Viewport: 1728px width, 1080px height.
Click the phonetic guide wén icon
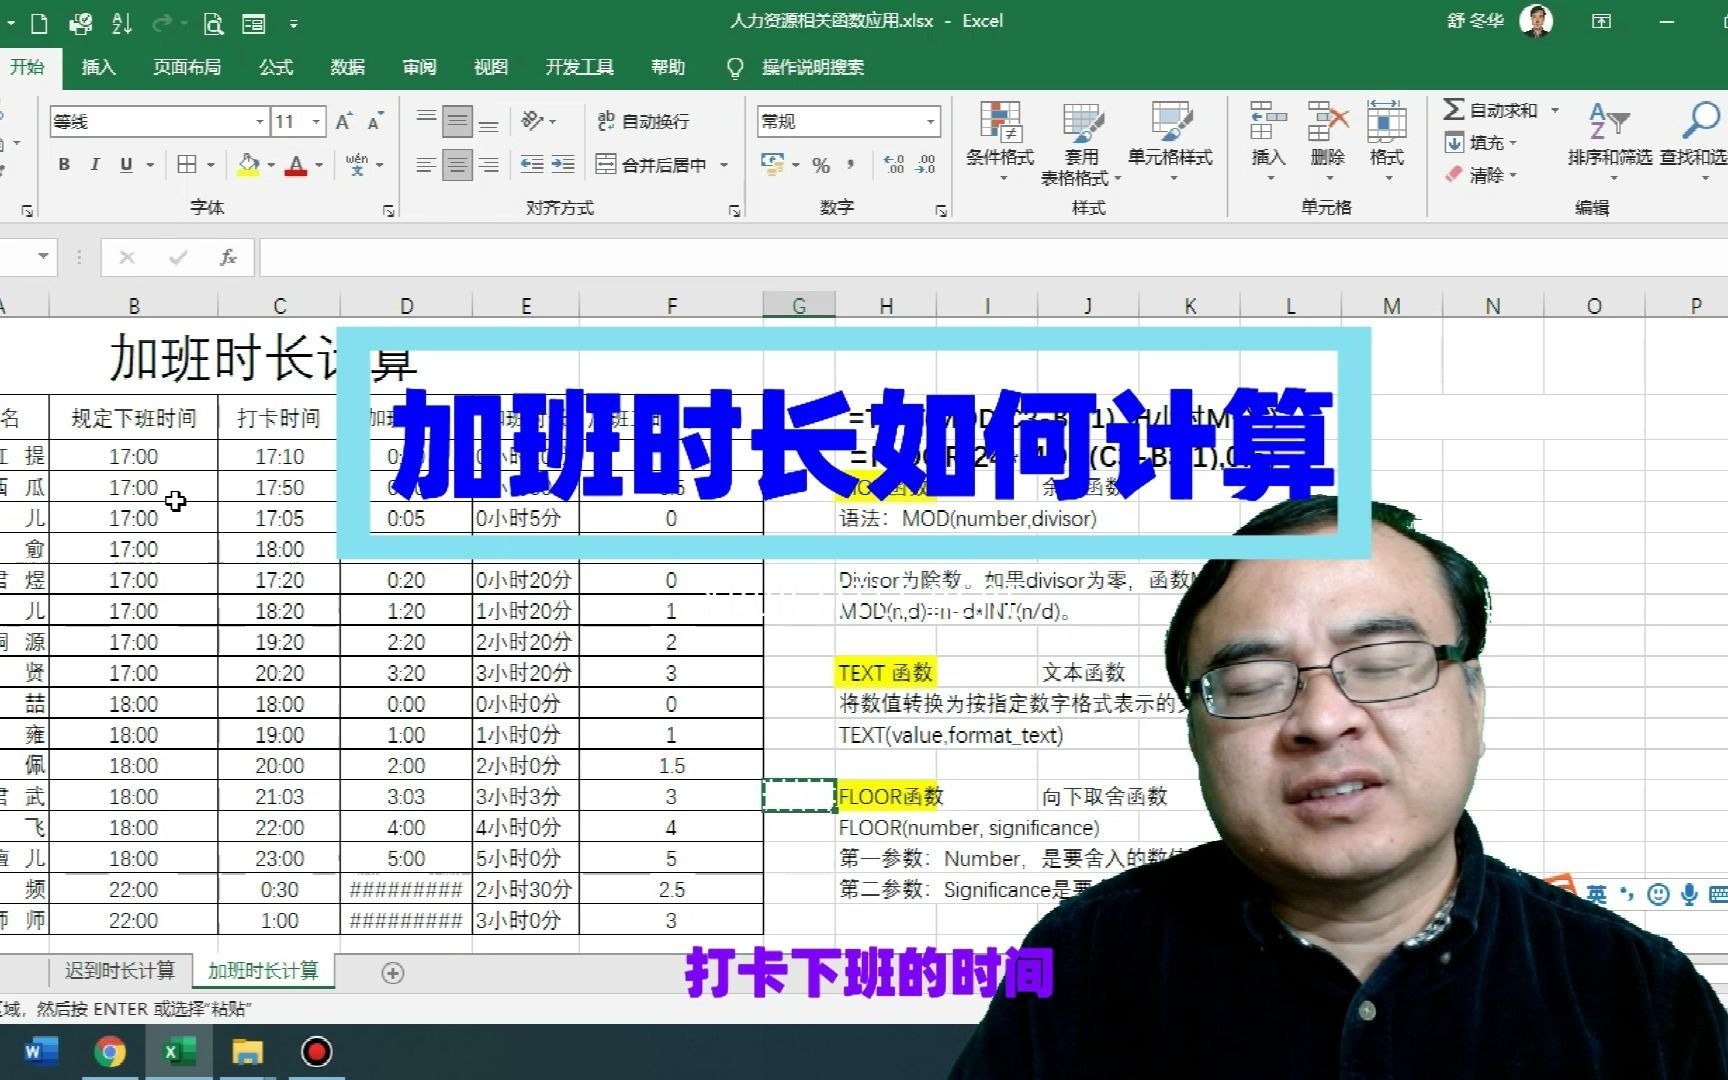(x=357, y=165)
